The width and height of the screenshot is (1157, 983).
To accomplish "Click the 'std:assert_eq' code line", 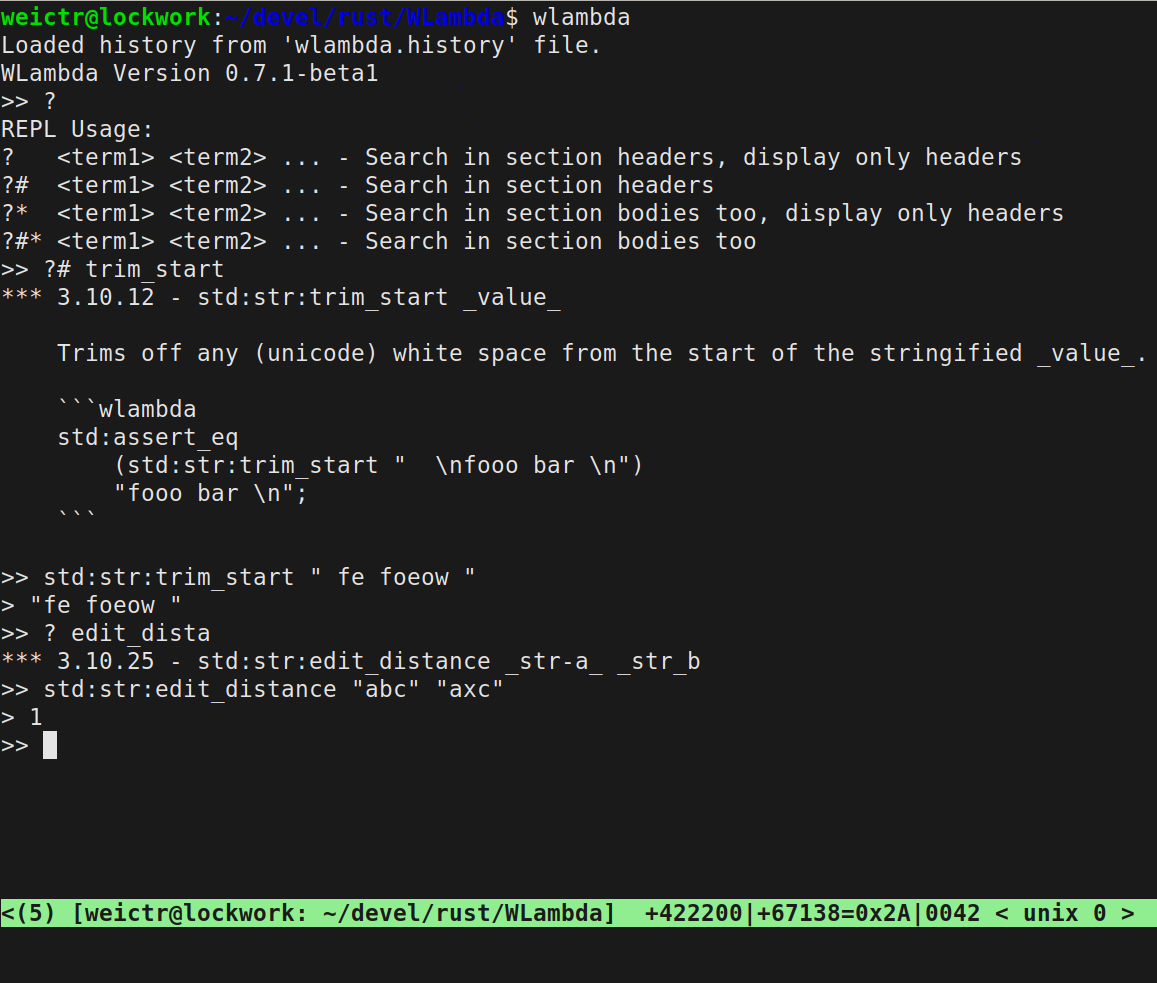I will pos(148,437).
